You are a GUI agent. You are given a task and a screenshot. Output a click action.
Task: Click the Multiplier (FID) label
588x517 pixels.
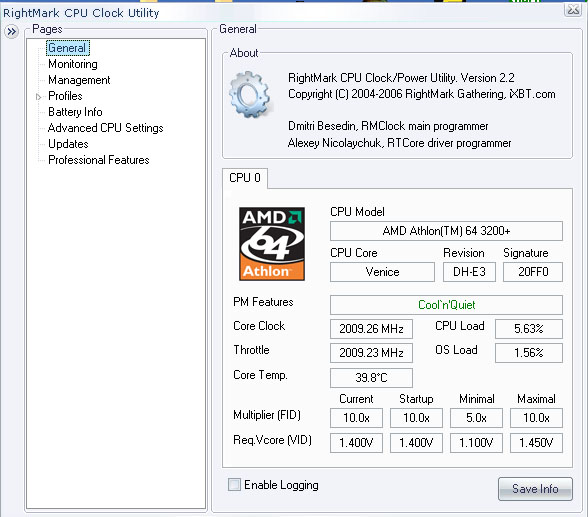(x=267, y=415)
